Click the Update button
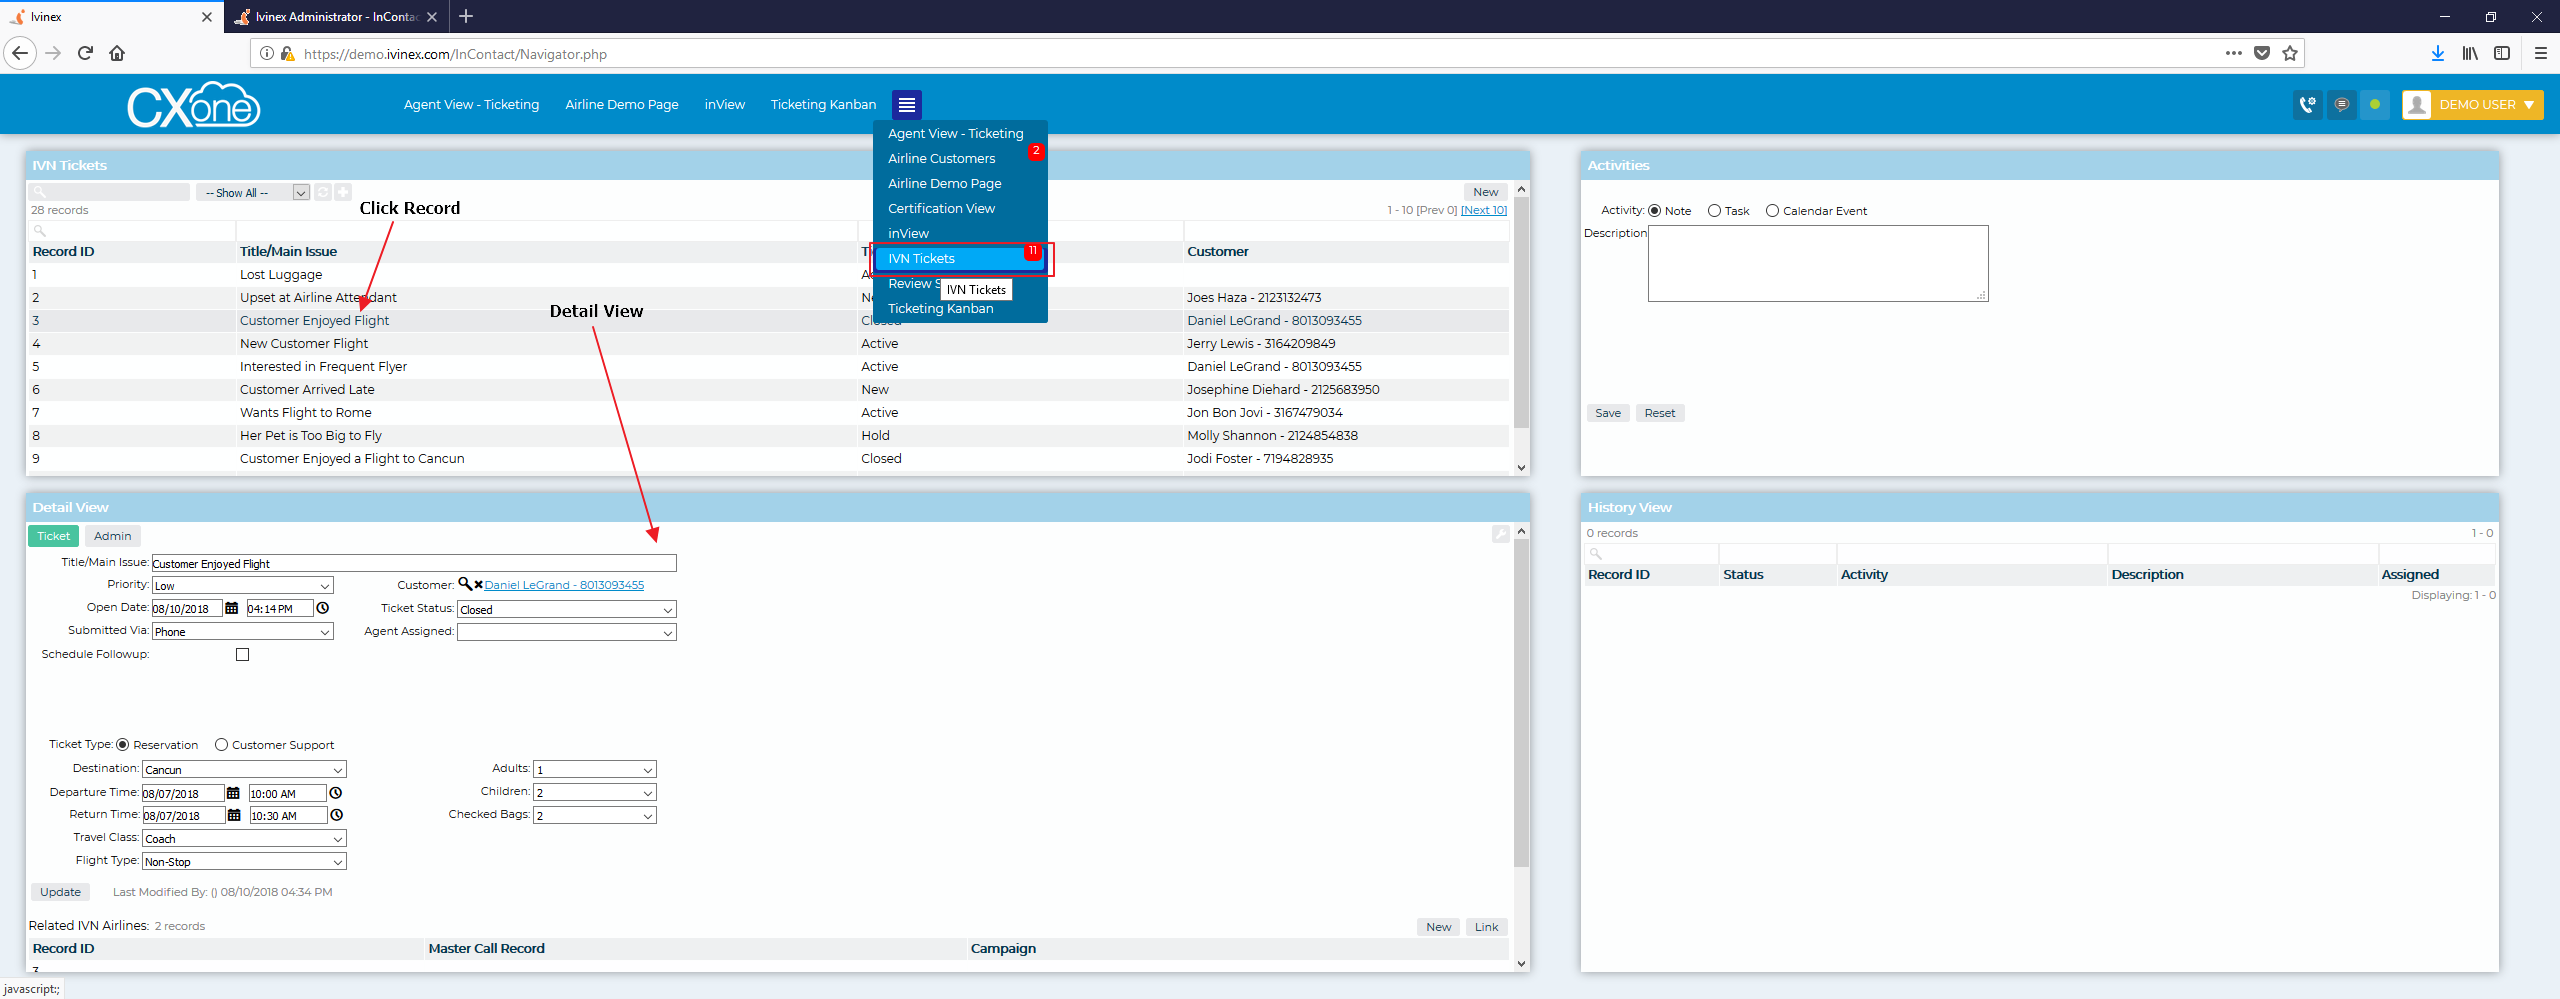 pos(60,892)
